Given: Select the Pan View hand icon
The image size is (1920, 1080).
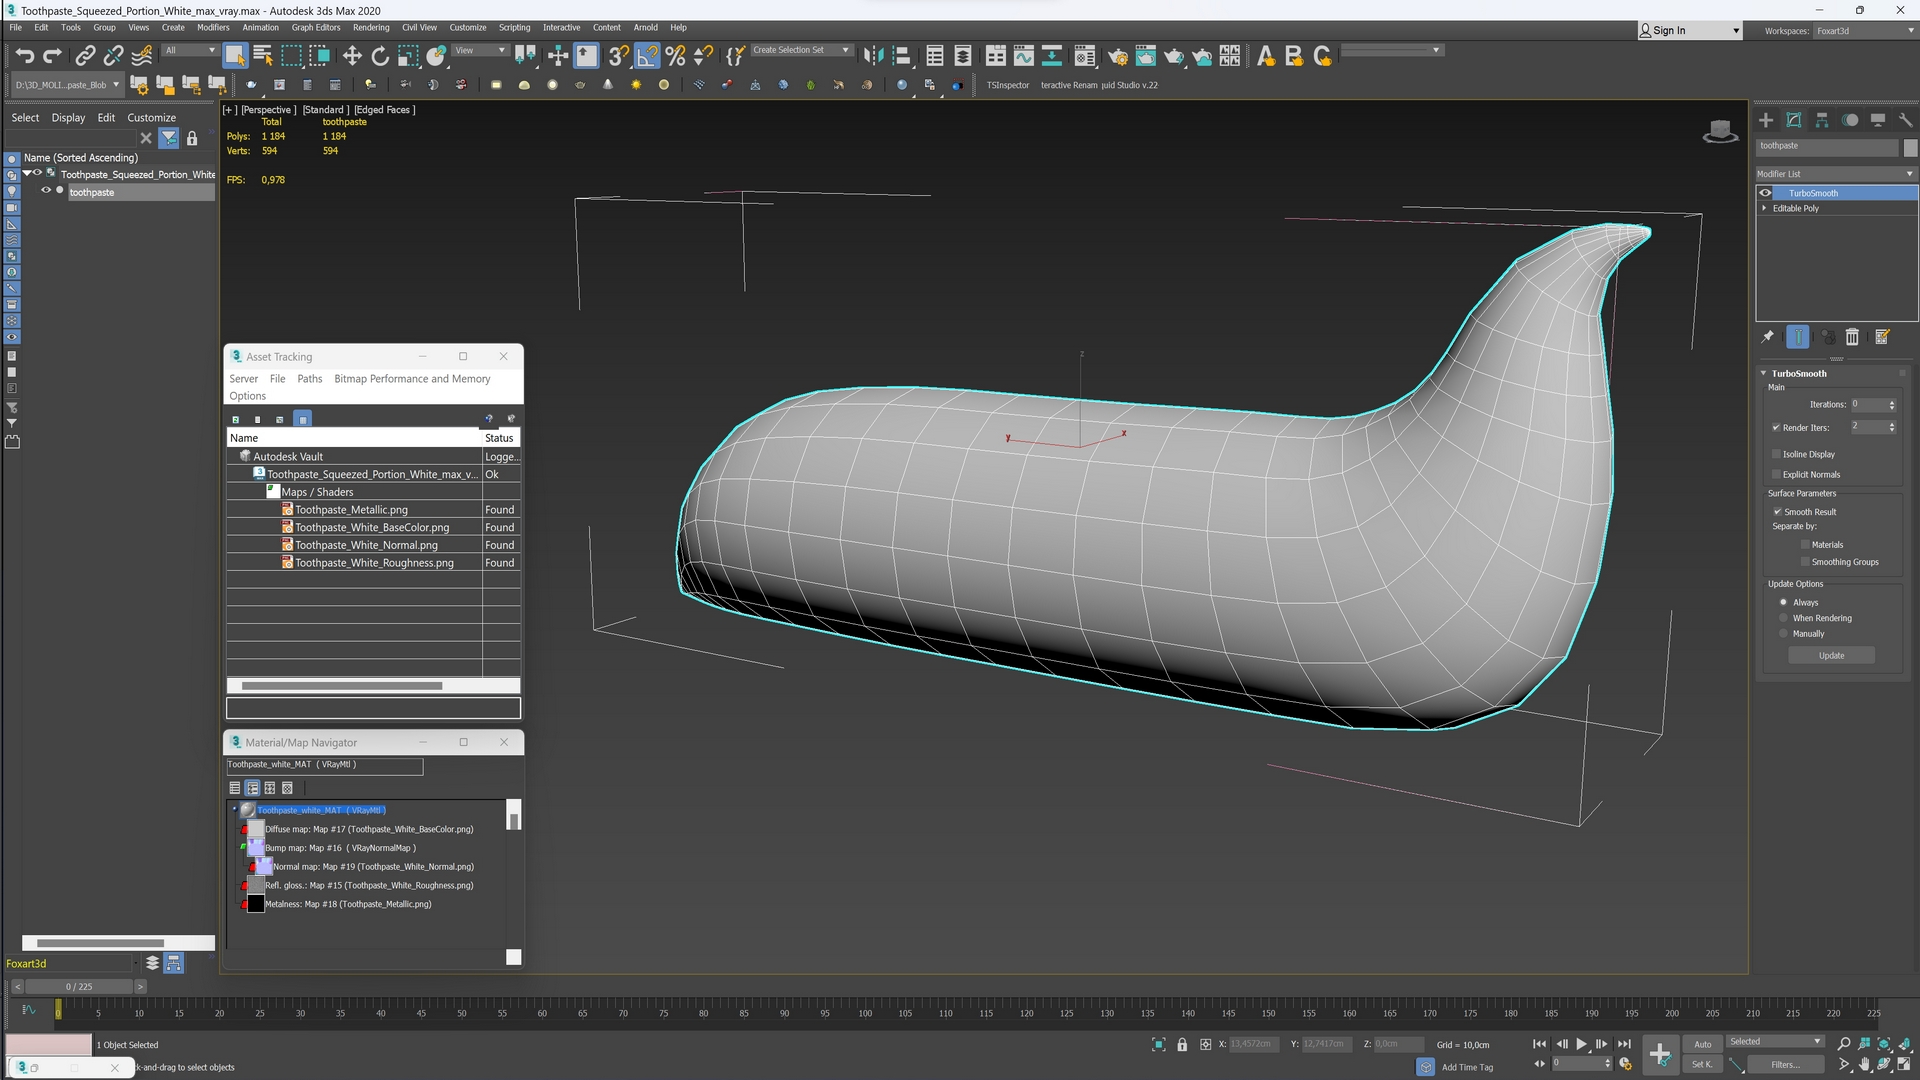Looking at the screenshot, I should pos(1864,1065).
